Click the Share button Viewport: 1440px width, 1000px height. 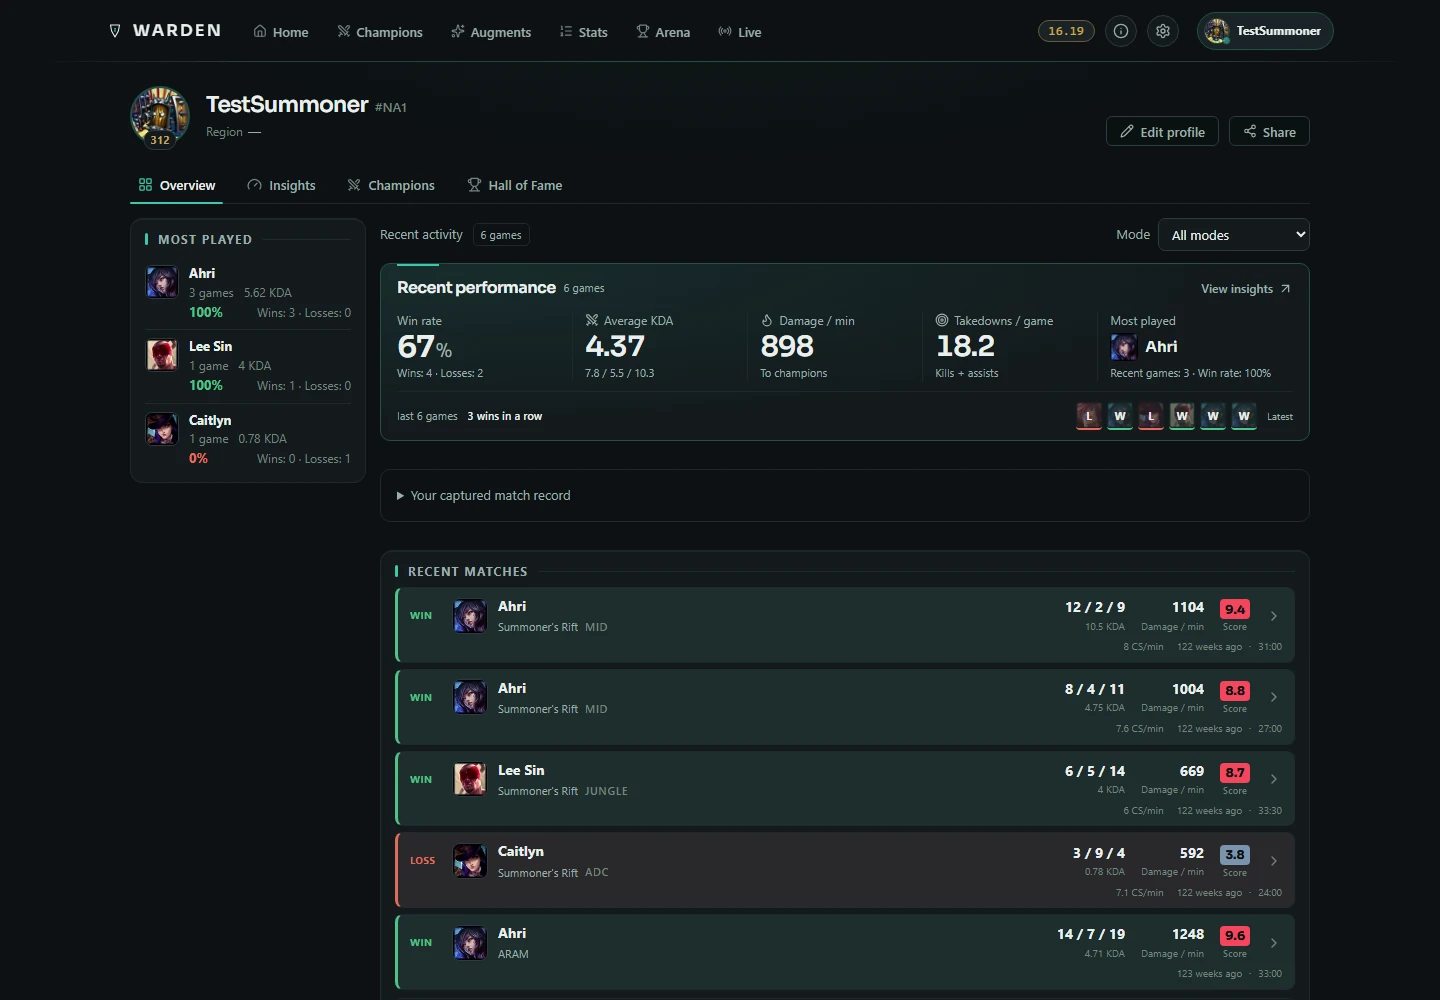[1269, 132]
